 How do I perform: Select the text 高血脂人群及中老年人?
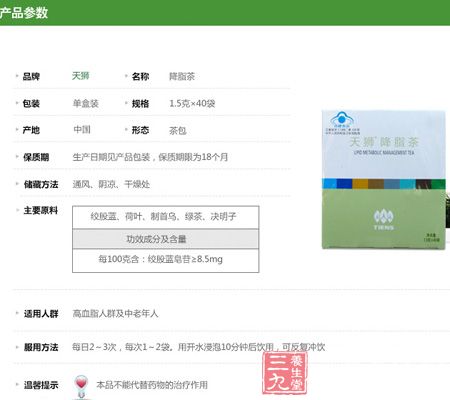pyautogui.click(x=115, y=314)
